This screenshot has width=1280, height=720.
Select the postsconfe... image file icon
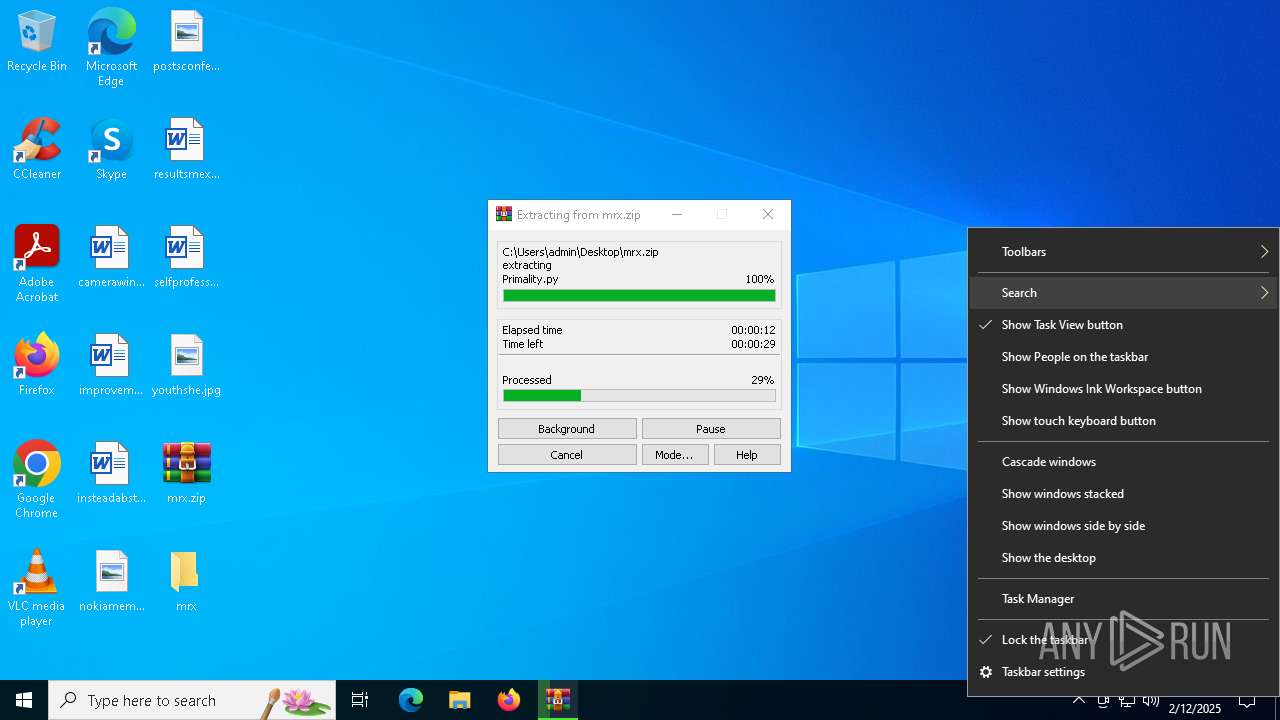pos(186,43)
